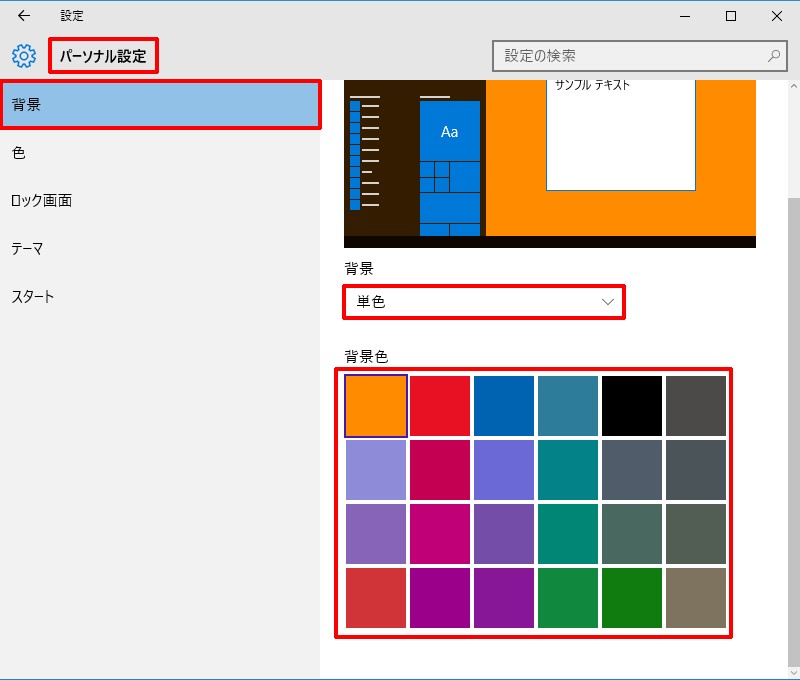Viewport: 800px width, 680px height.
Task: Open the 色 settings page
Action: point(160,153)
